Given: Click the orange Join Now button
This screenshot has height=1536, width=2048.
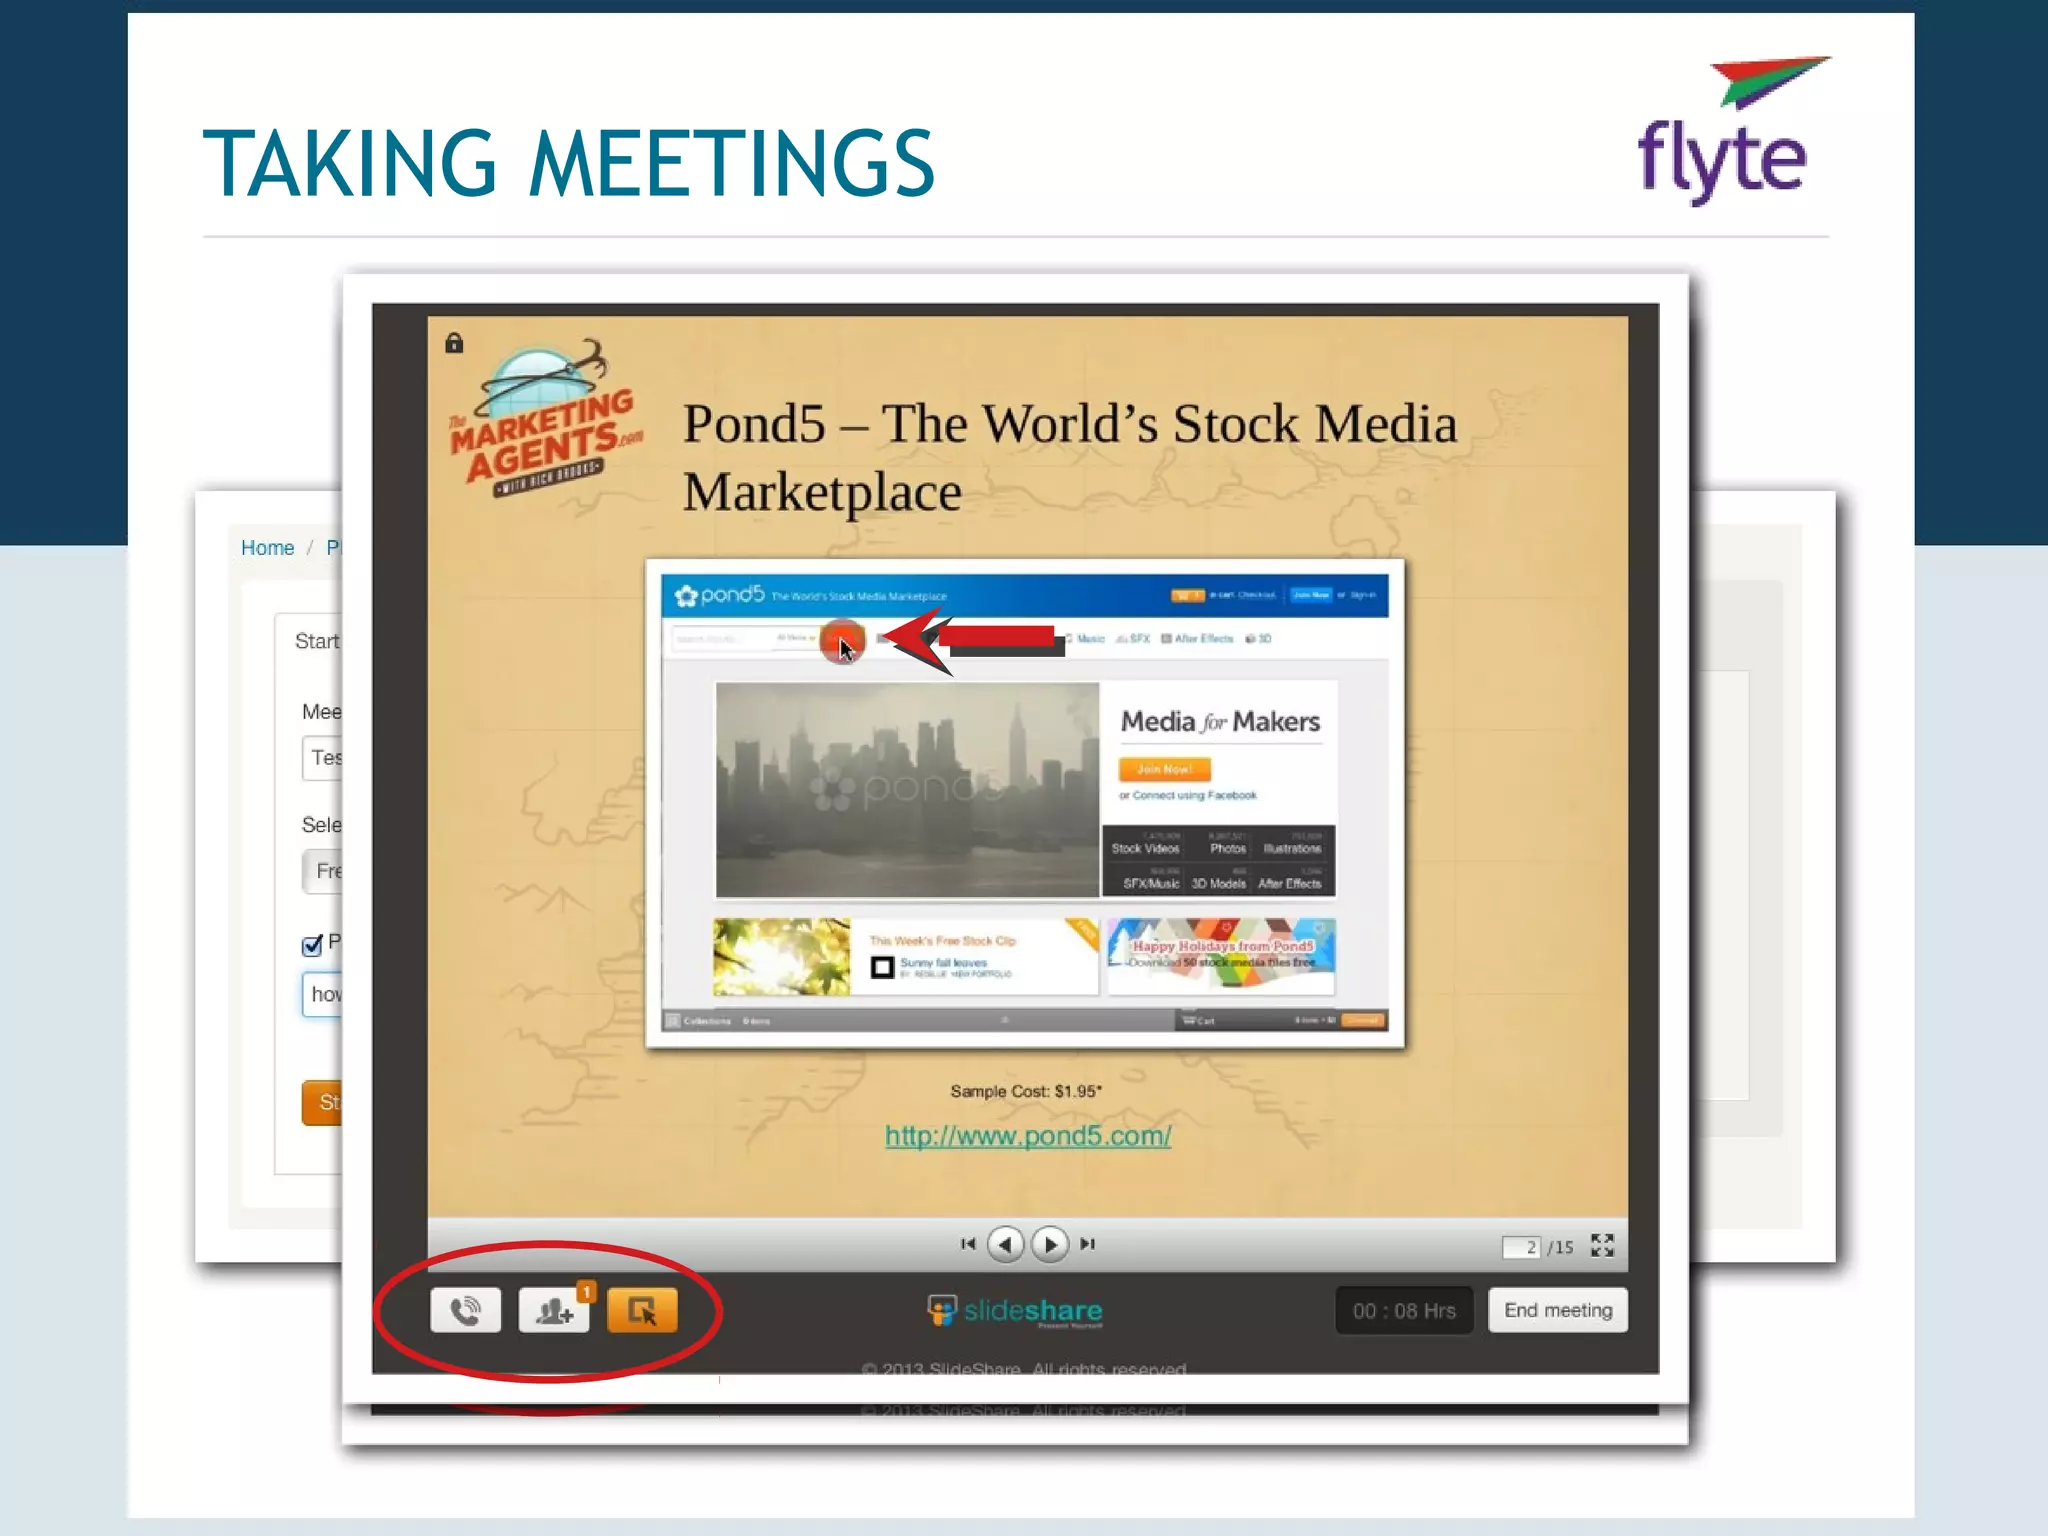Looking at the screenshot, I should tap(1164, 769).
